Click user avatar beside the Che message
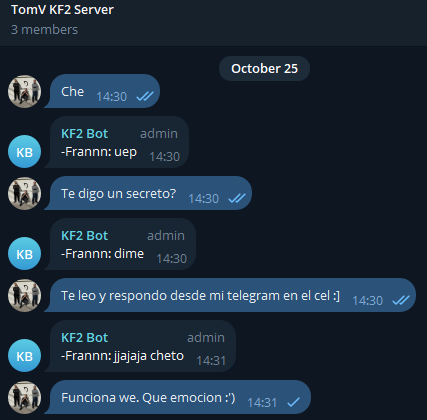Image resolution: width=427 pixels, height=420 pixels. point(24,91)
